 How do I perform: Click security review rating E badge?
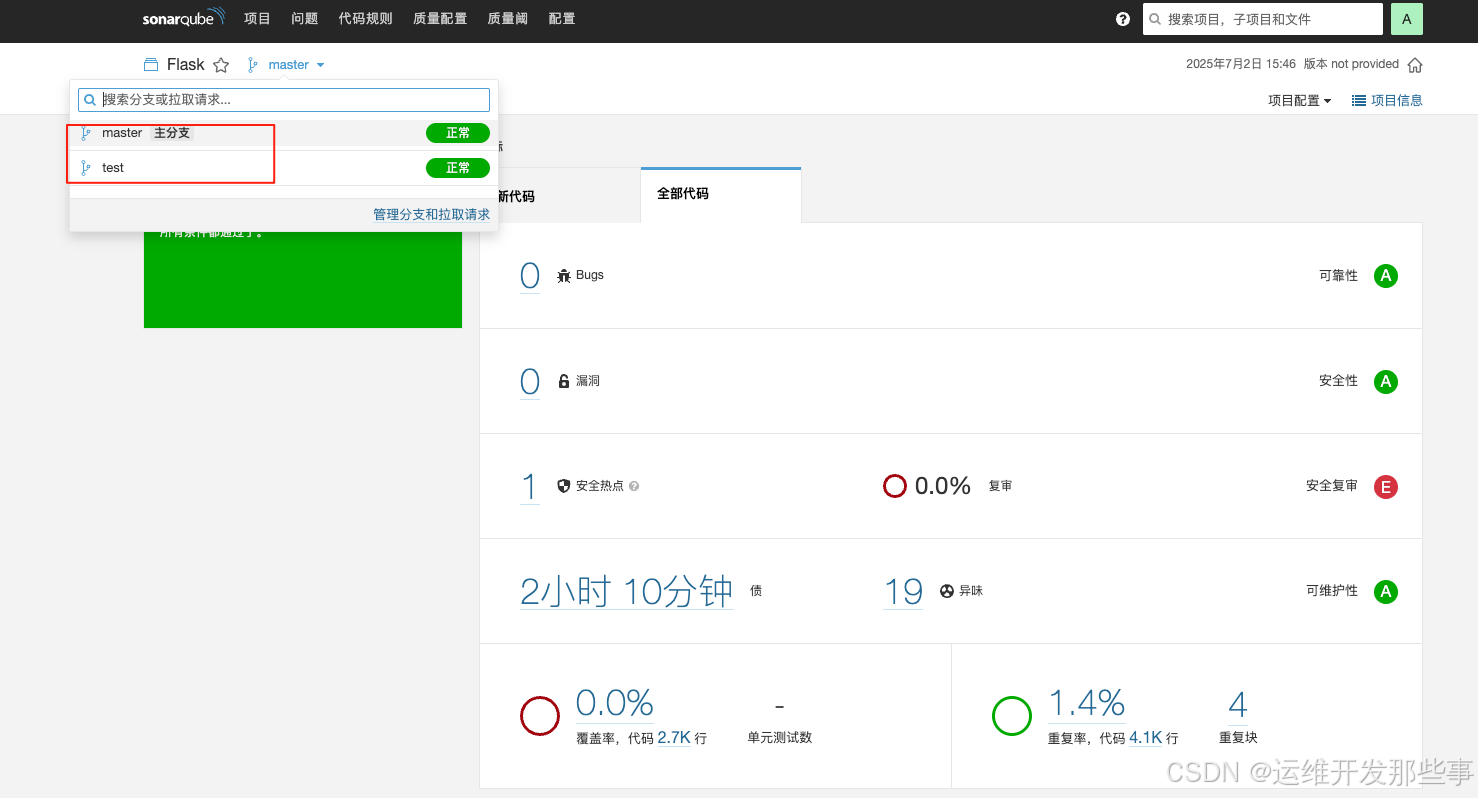point(1385,487)
